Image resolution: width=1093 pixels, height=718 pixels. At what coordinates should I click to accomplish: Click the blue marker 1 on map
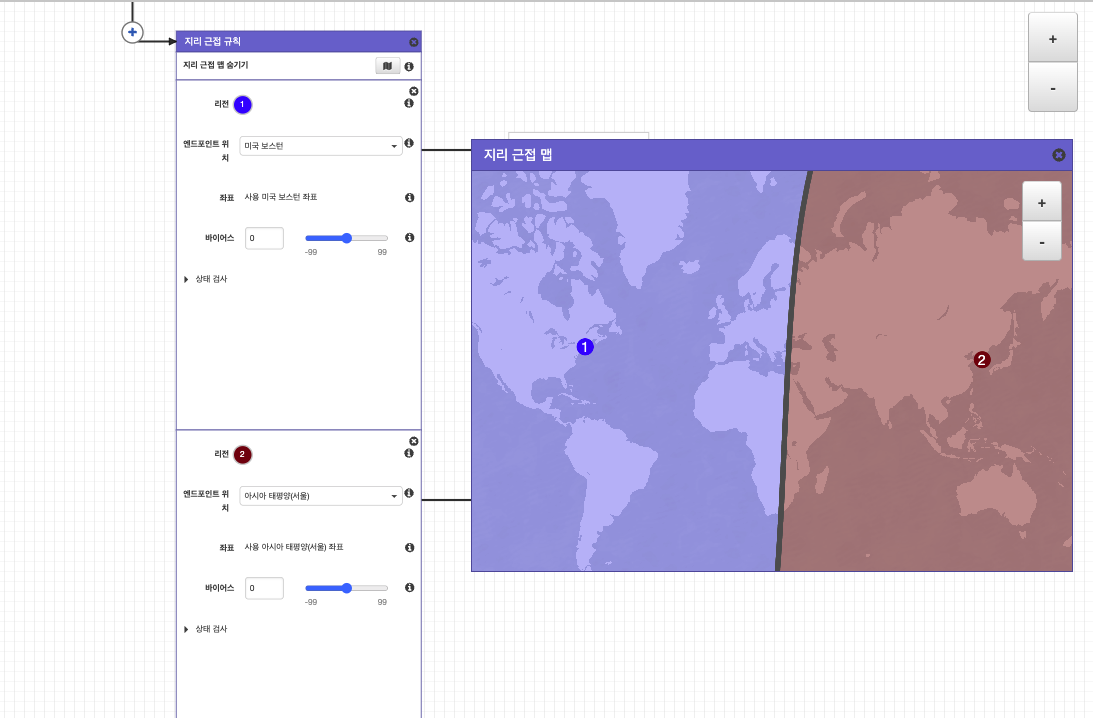pos(586,347)
